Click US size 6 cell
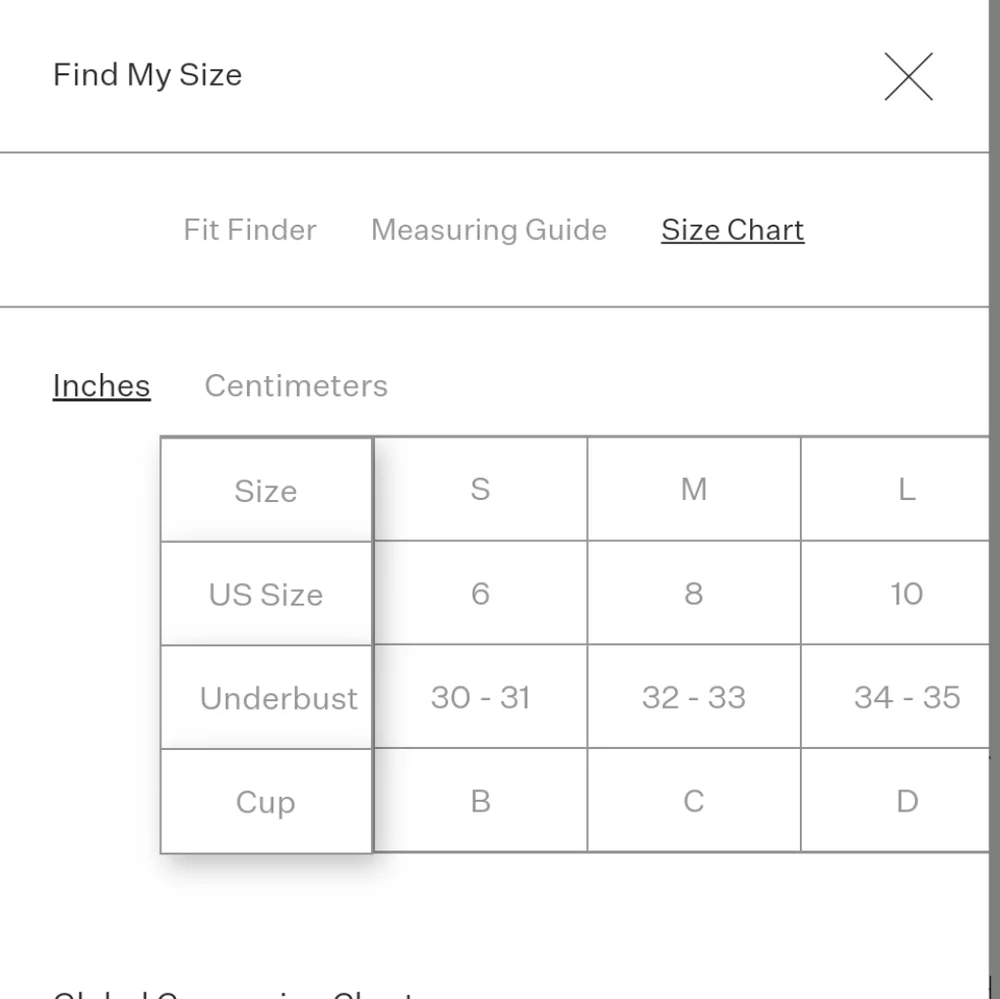The width and height of the screenshot is (1000, 999). tap(480, 593)
